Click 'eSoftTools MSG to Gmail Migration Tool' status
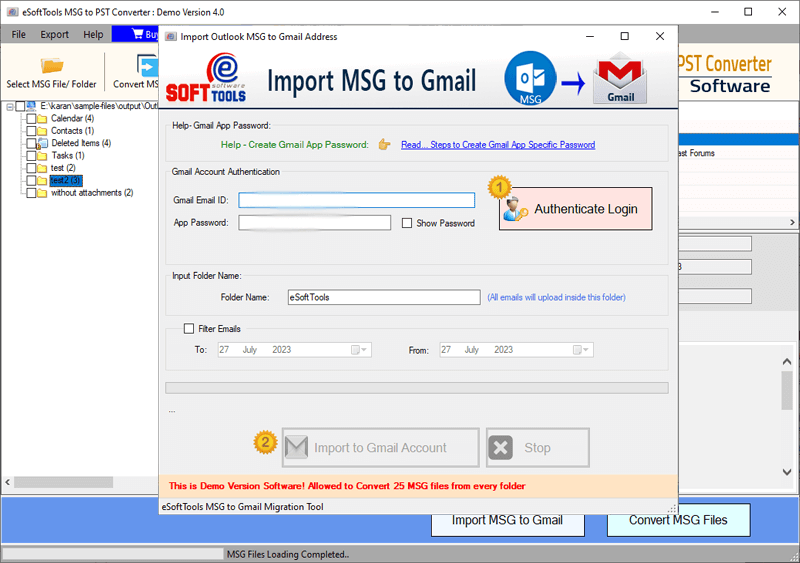Viewport: 800px width, 563px height. pos(242,507)
